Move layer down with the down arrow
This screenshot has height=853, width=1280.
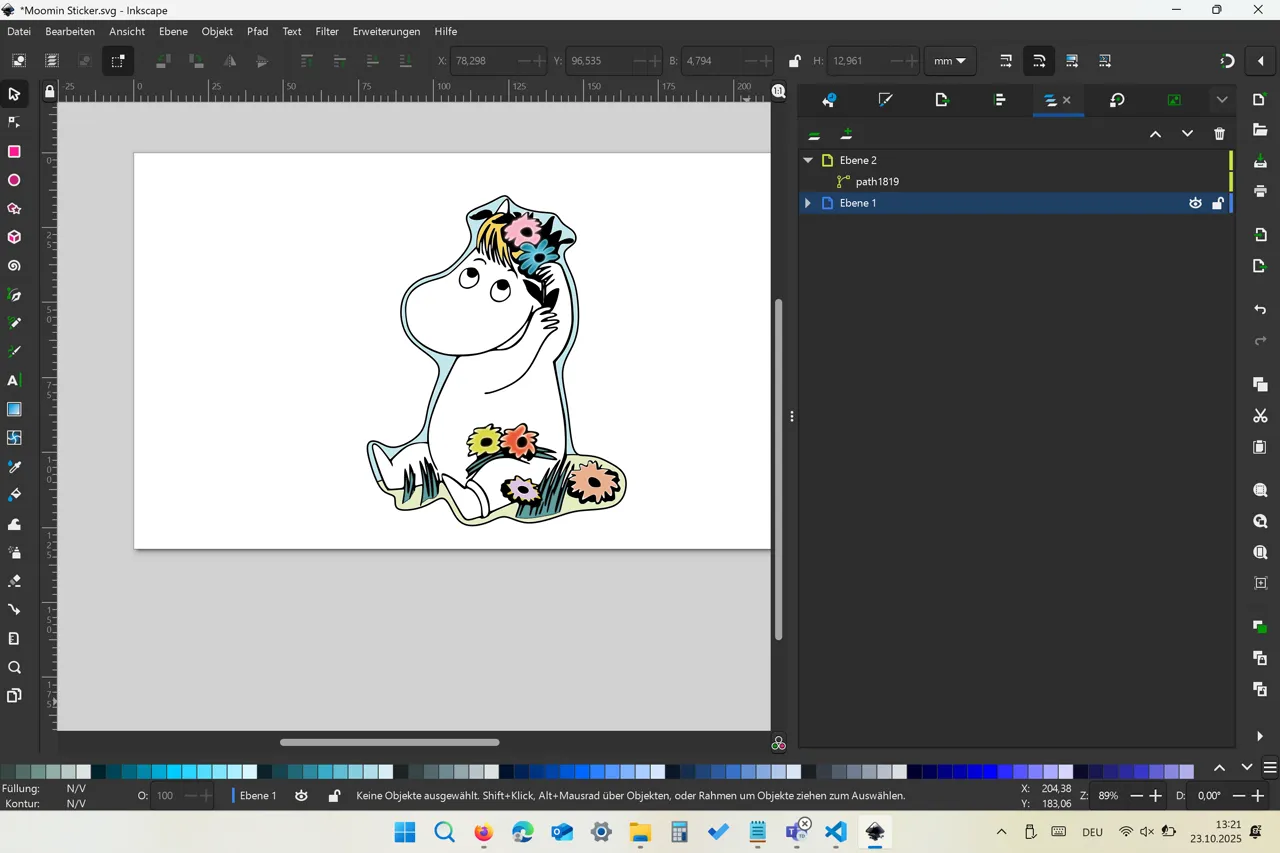(1187, 134)
